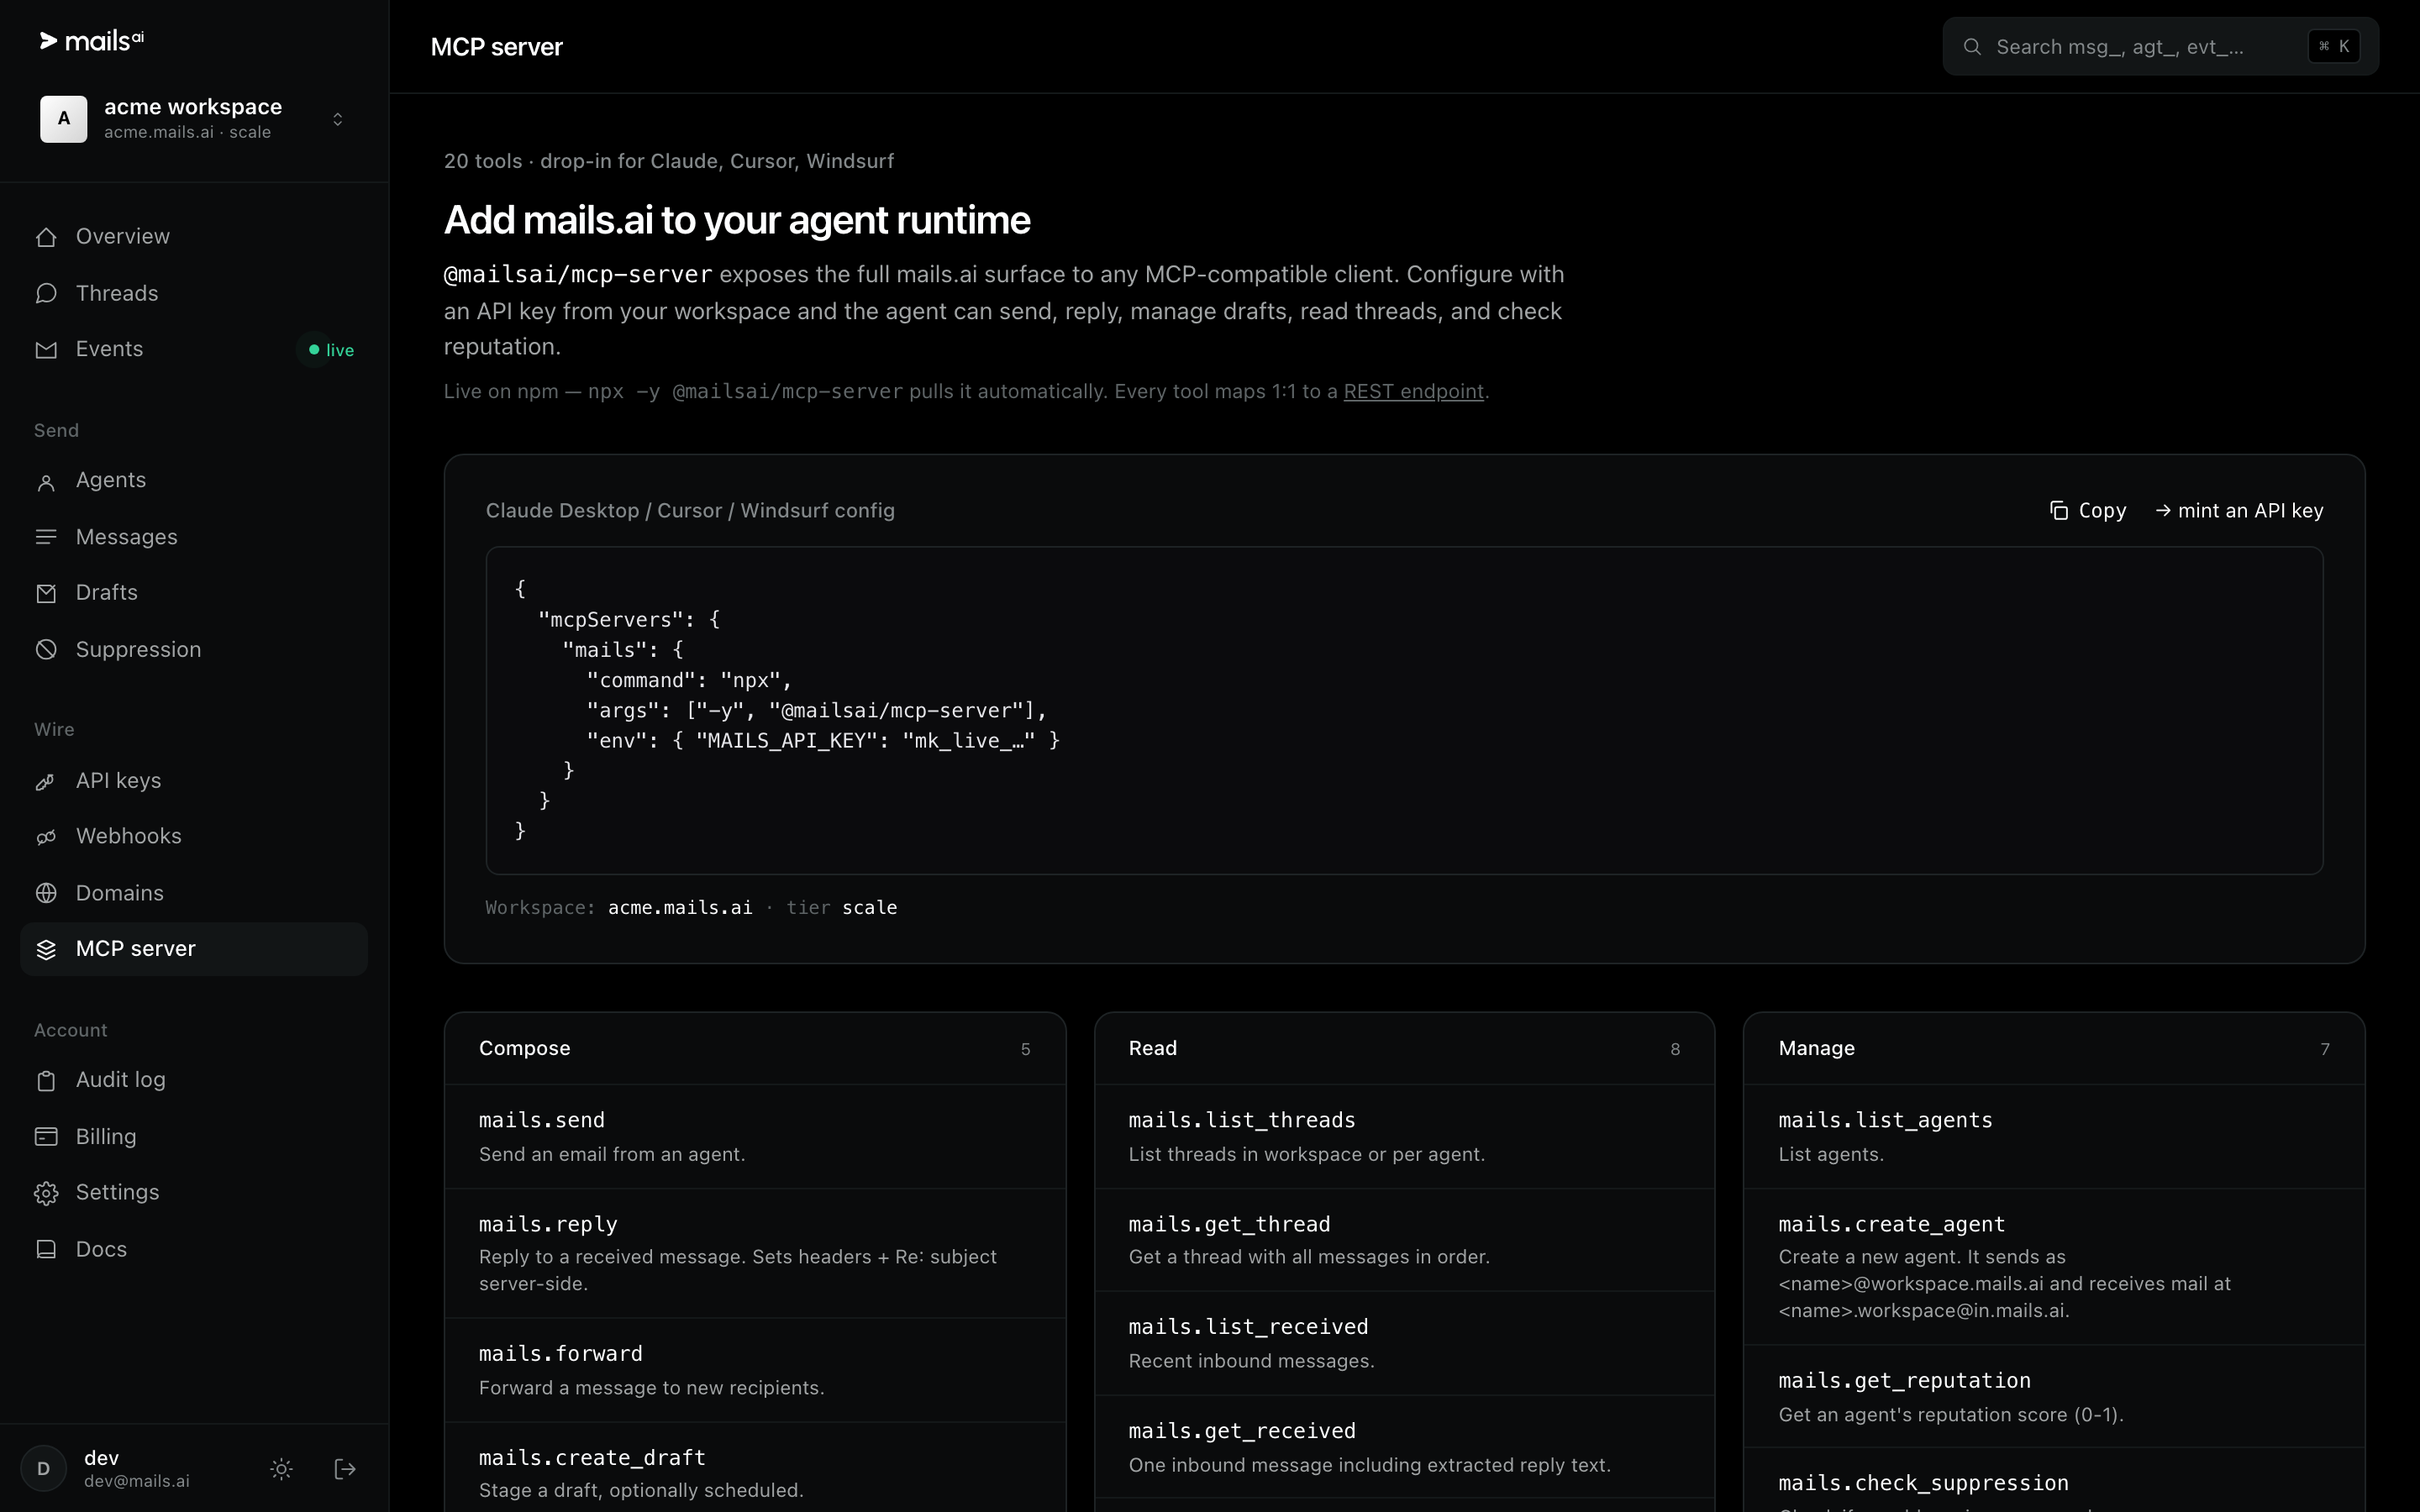The width and height of the screenshot is (2420, 1512).
Task: Click the Compose card header
Action: [x=755, y=1049]
